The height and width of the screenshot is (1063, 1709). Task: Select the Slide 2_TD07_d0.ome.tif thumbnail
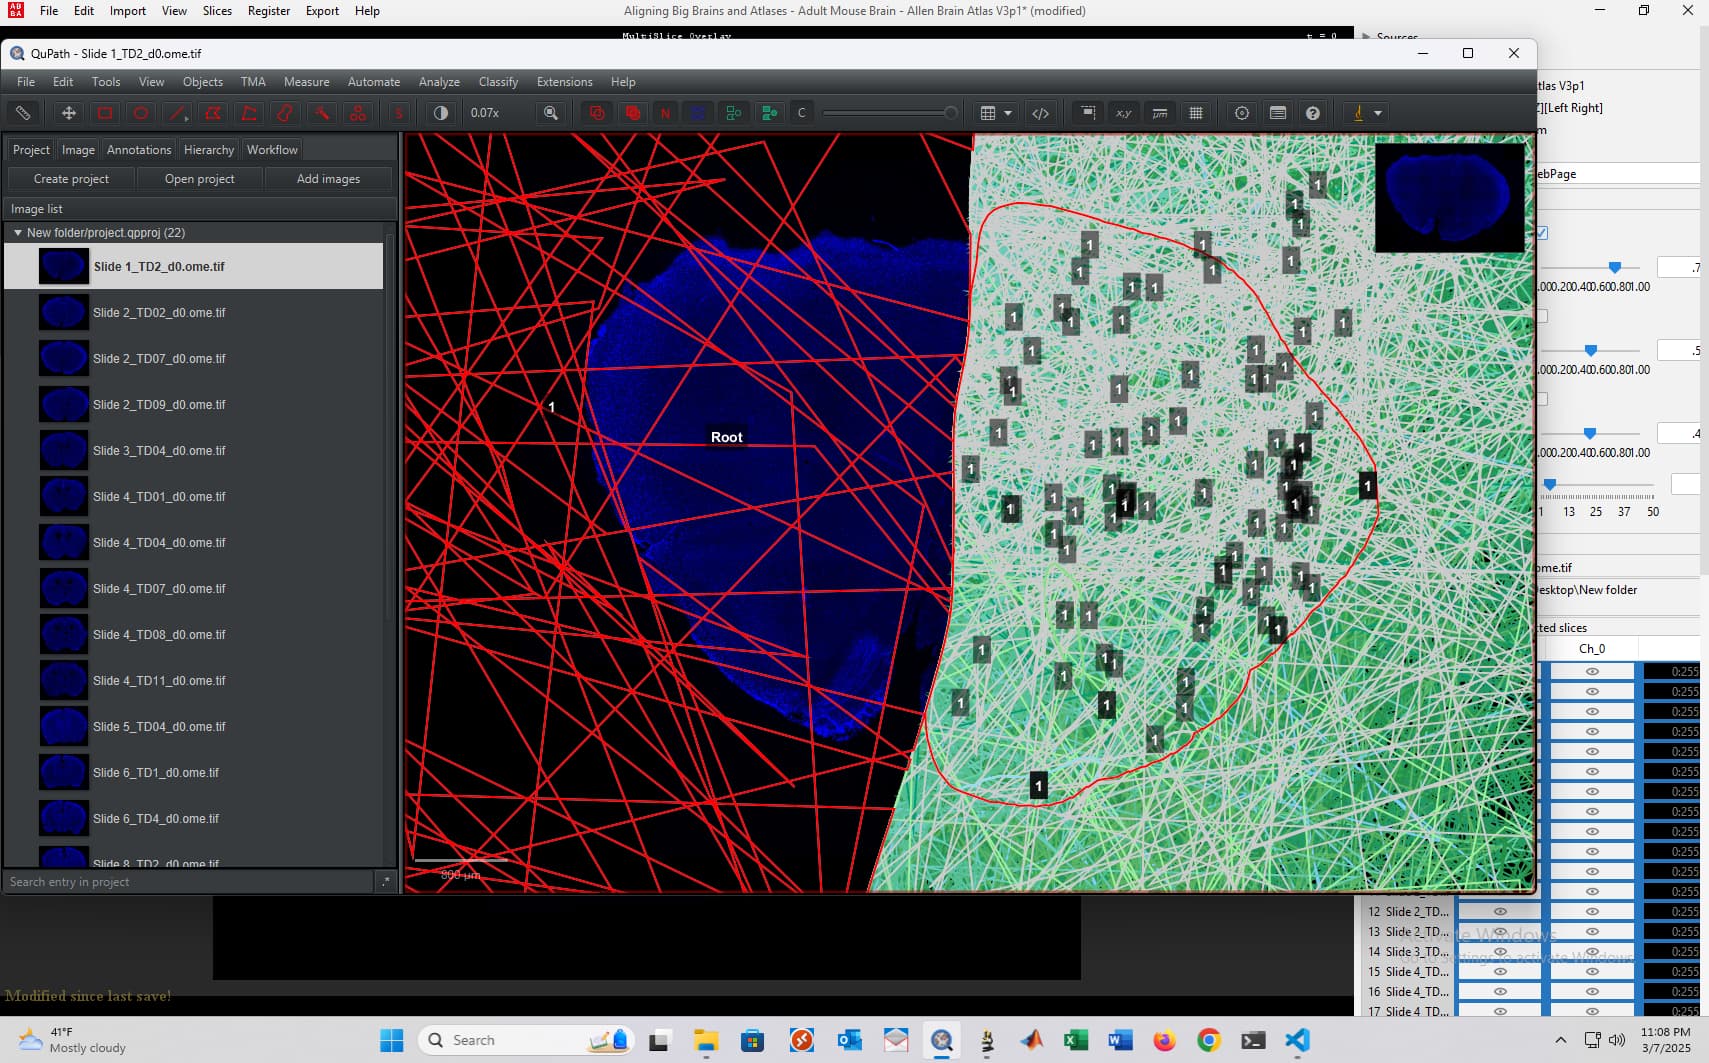click(x=63, y=357)
